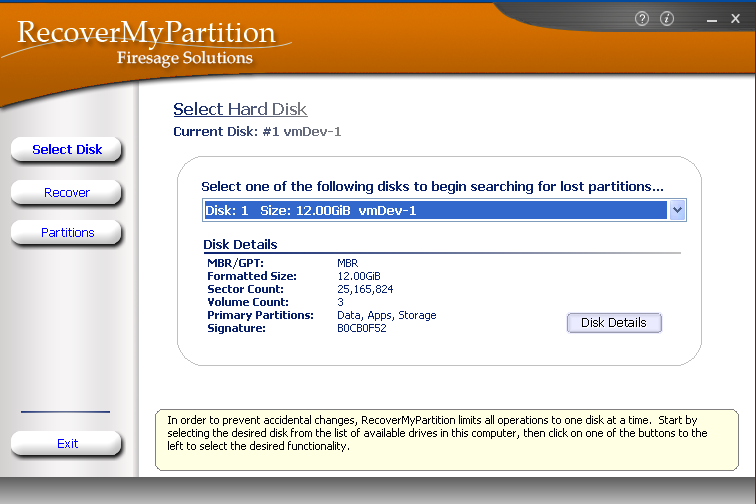Go to the Select Disk section
This screenshot has width=756, height=504.
(67, 150)
